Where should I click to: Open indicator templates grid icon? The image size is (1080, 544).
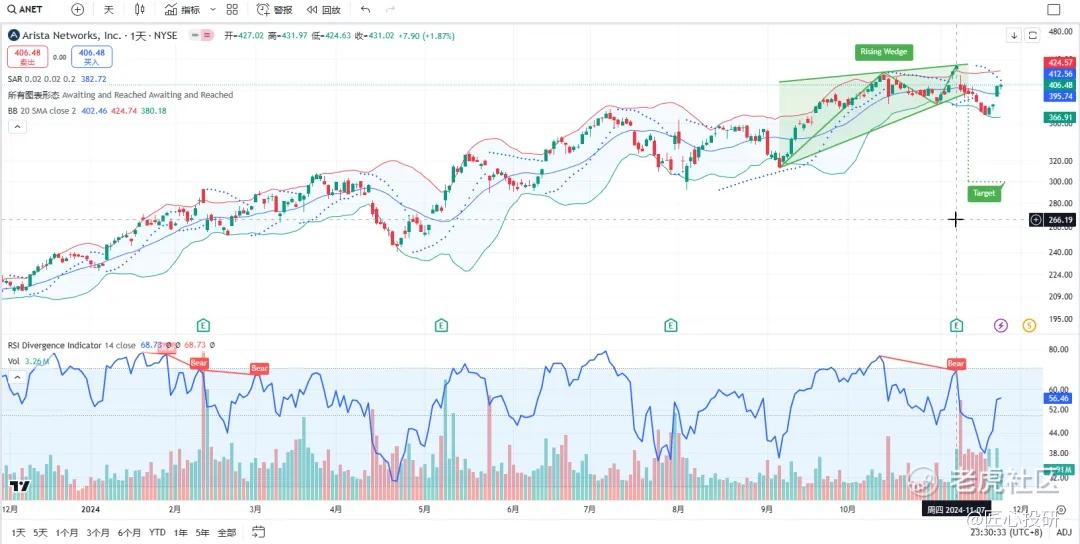pos(232,10)
